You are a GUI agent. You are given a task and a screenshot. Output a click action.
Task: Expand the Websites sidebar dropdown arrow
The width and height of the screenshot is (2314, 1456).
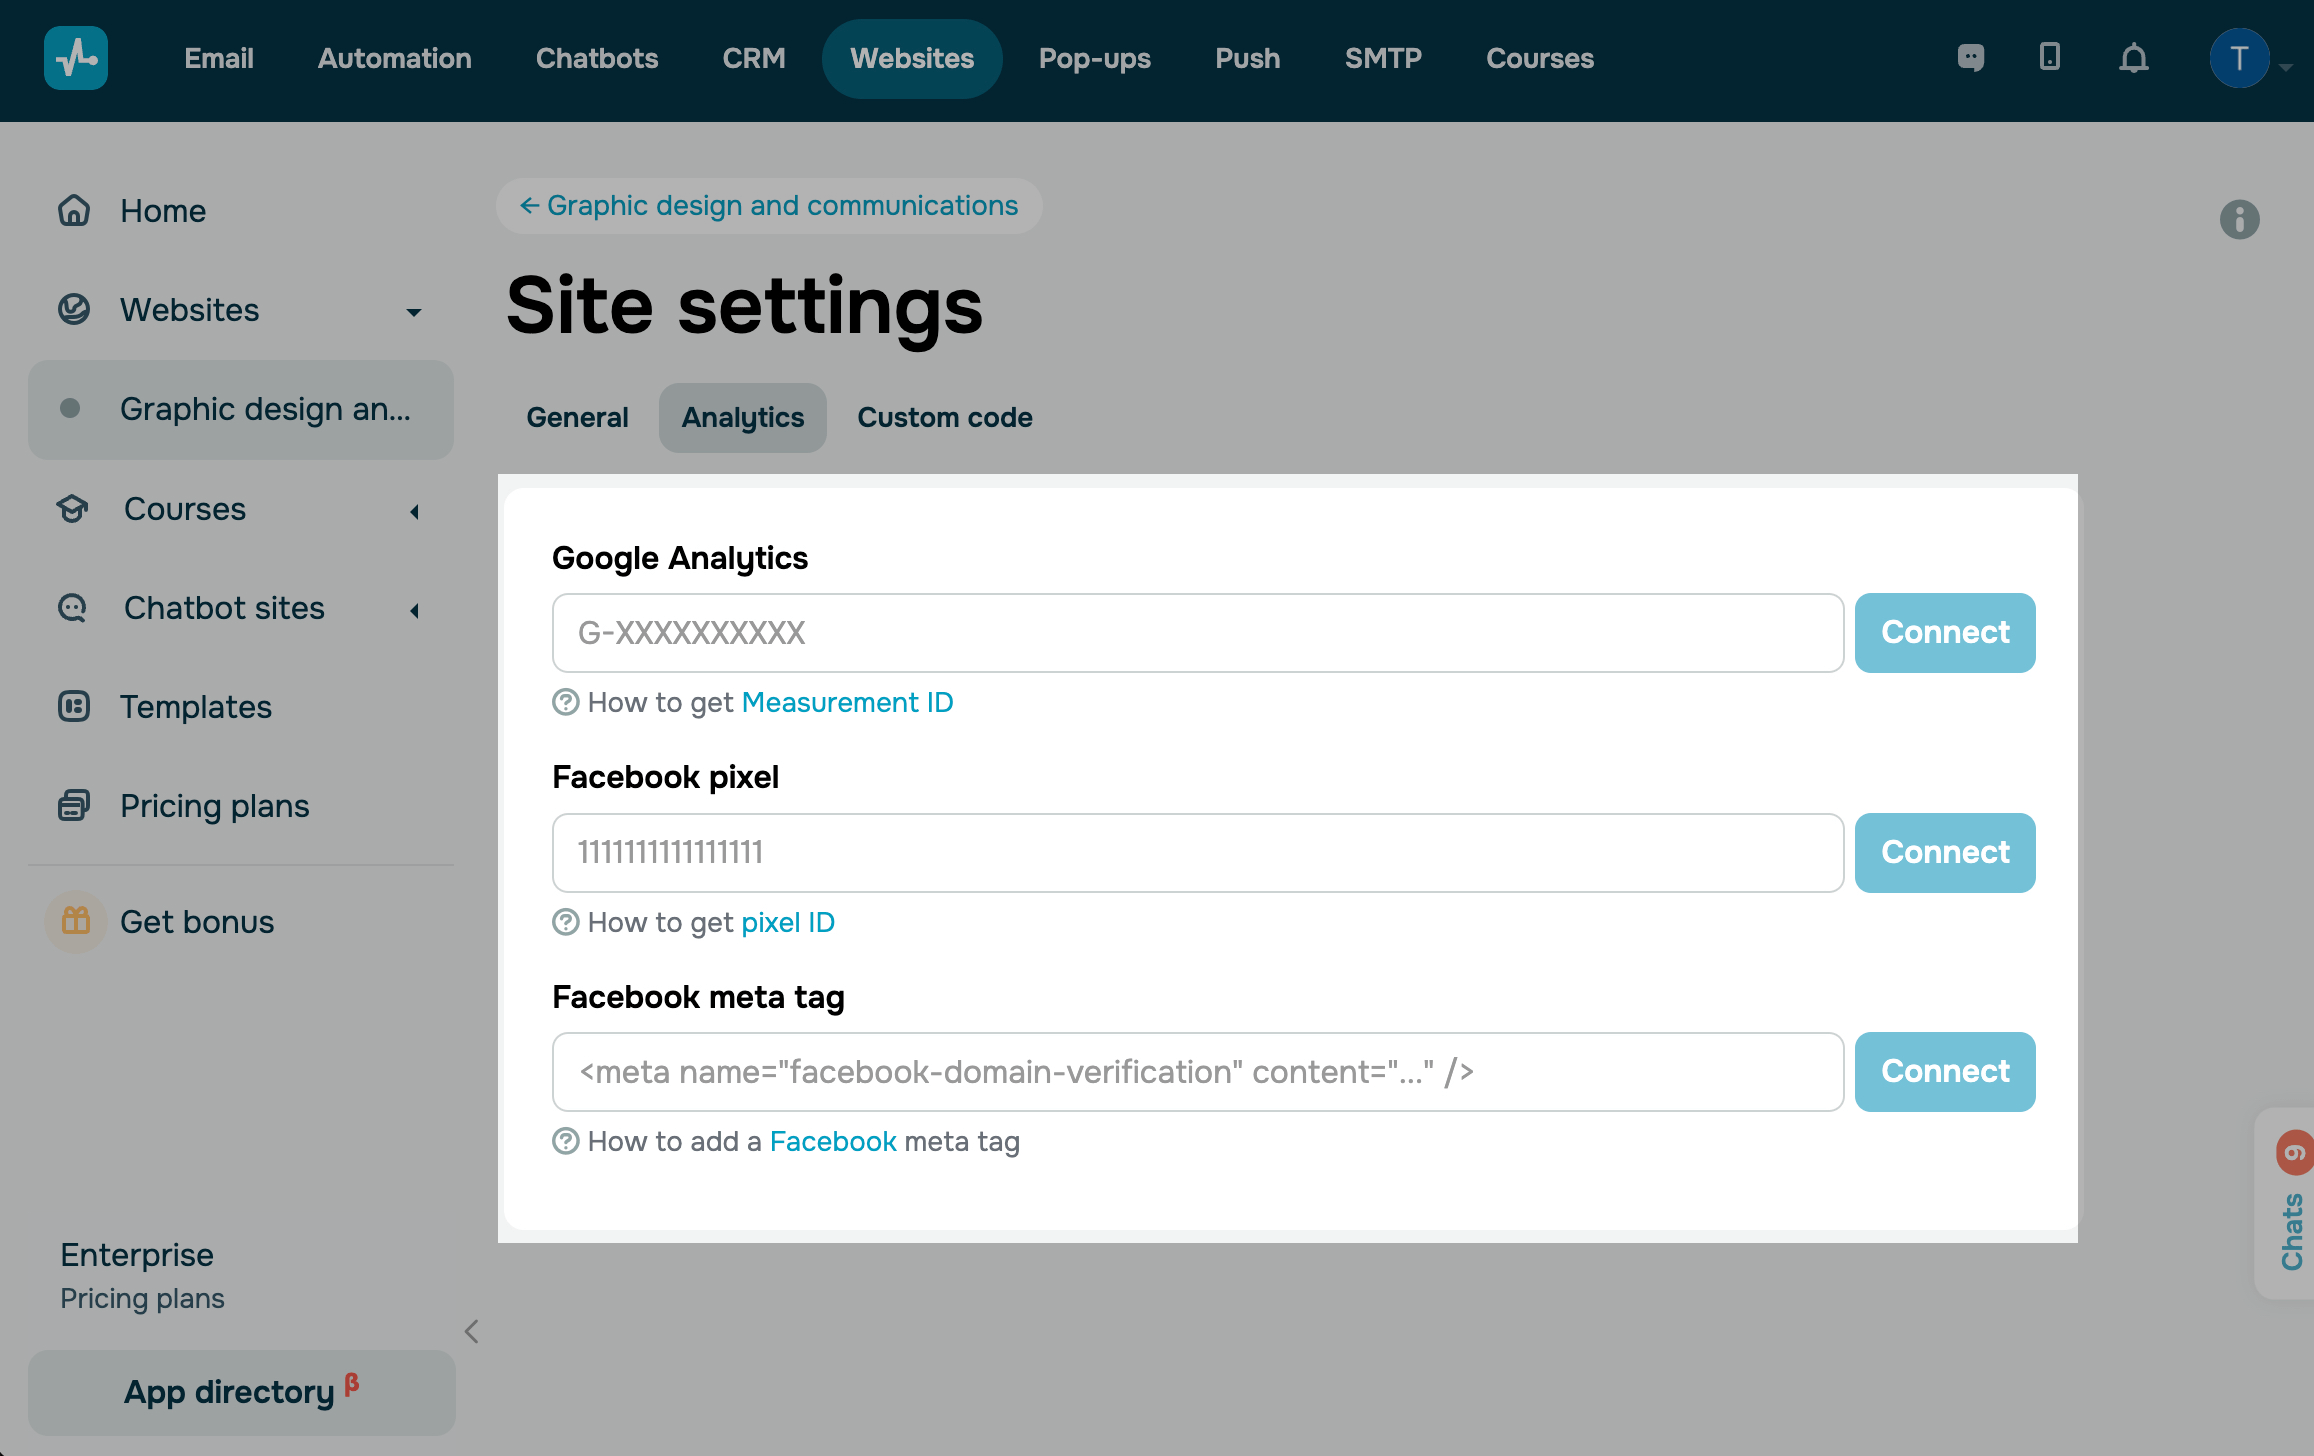pyautogui.click(x=414, y=312)
